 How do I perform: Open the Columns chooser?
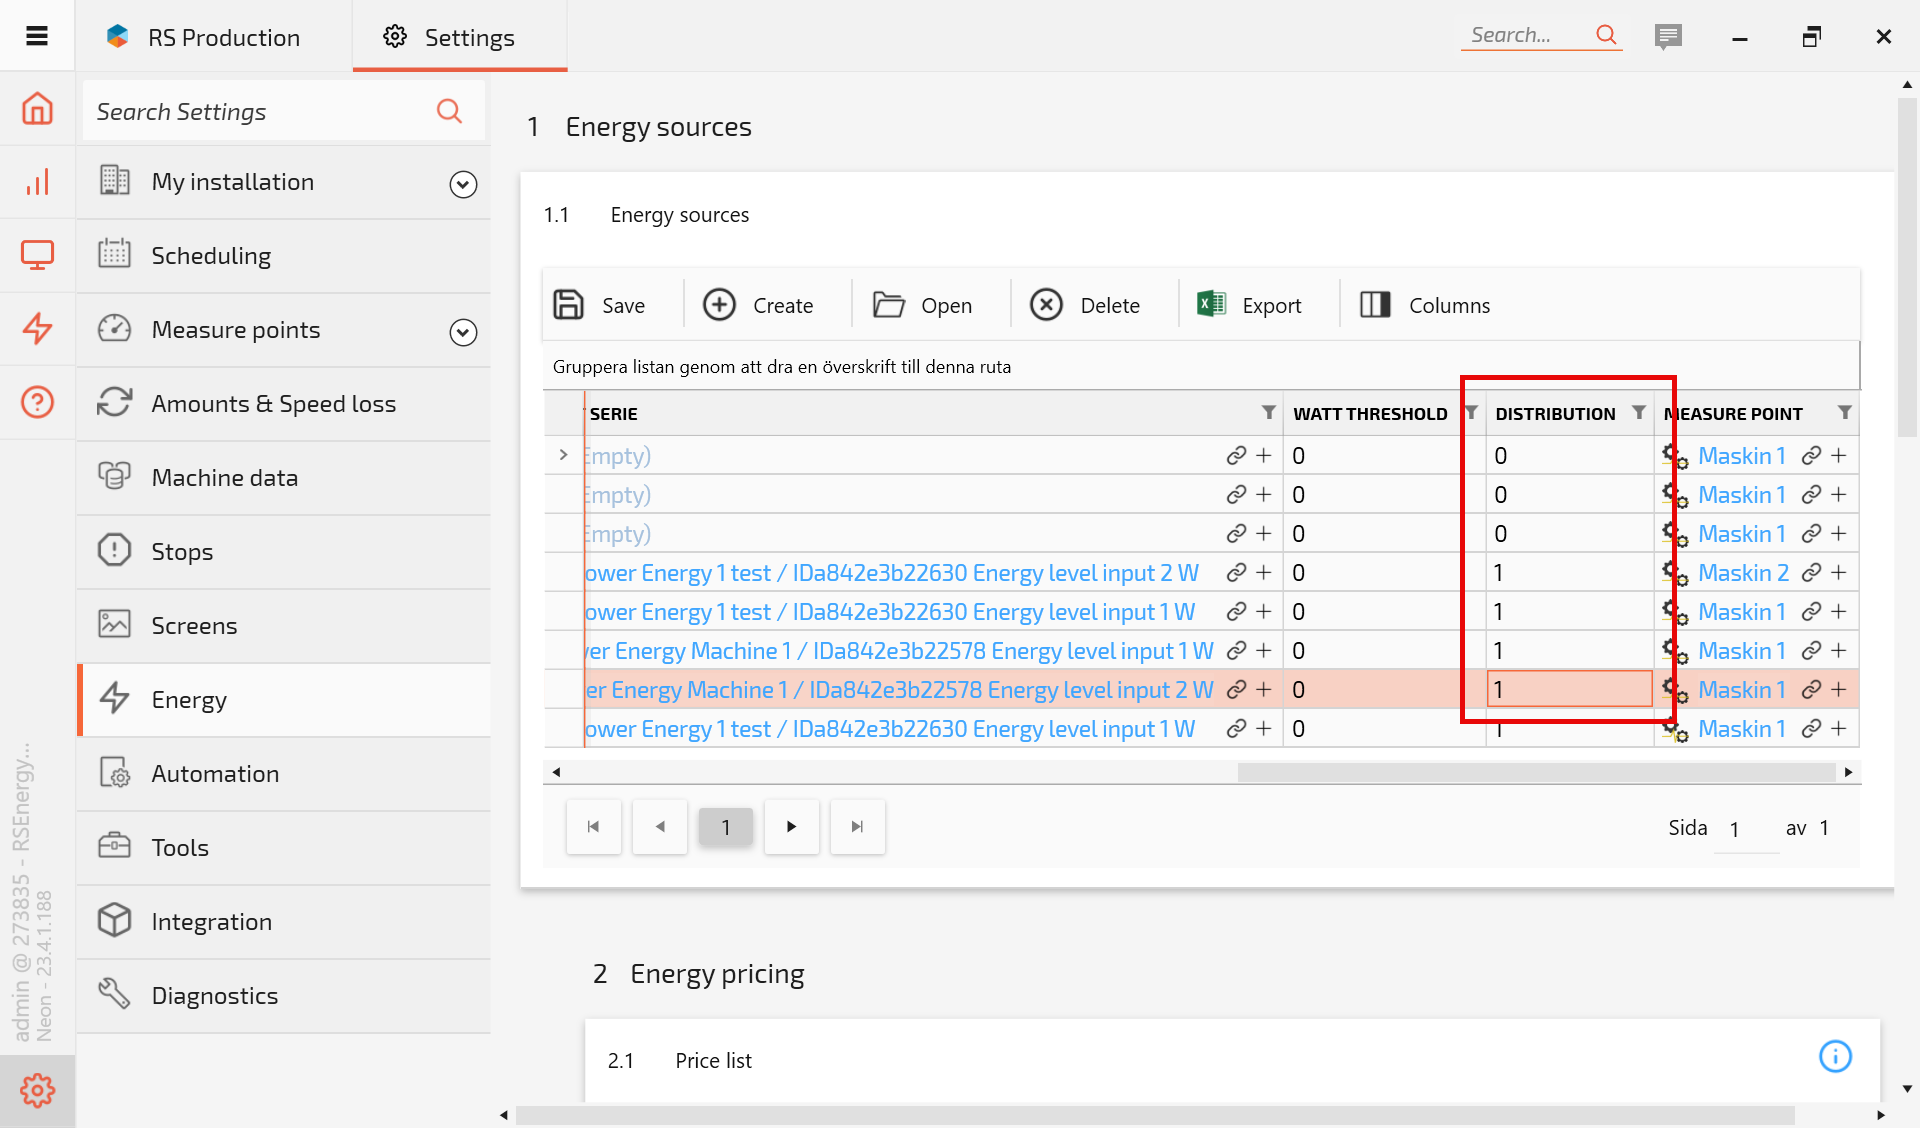[1425, 305]
